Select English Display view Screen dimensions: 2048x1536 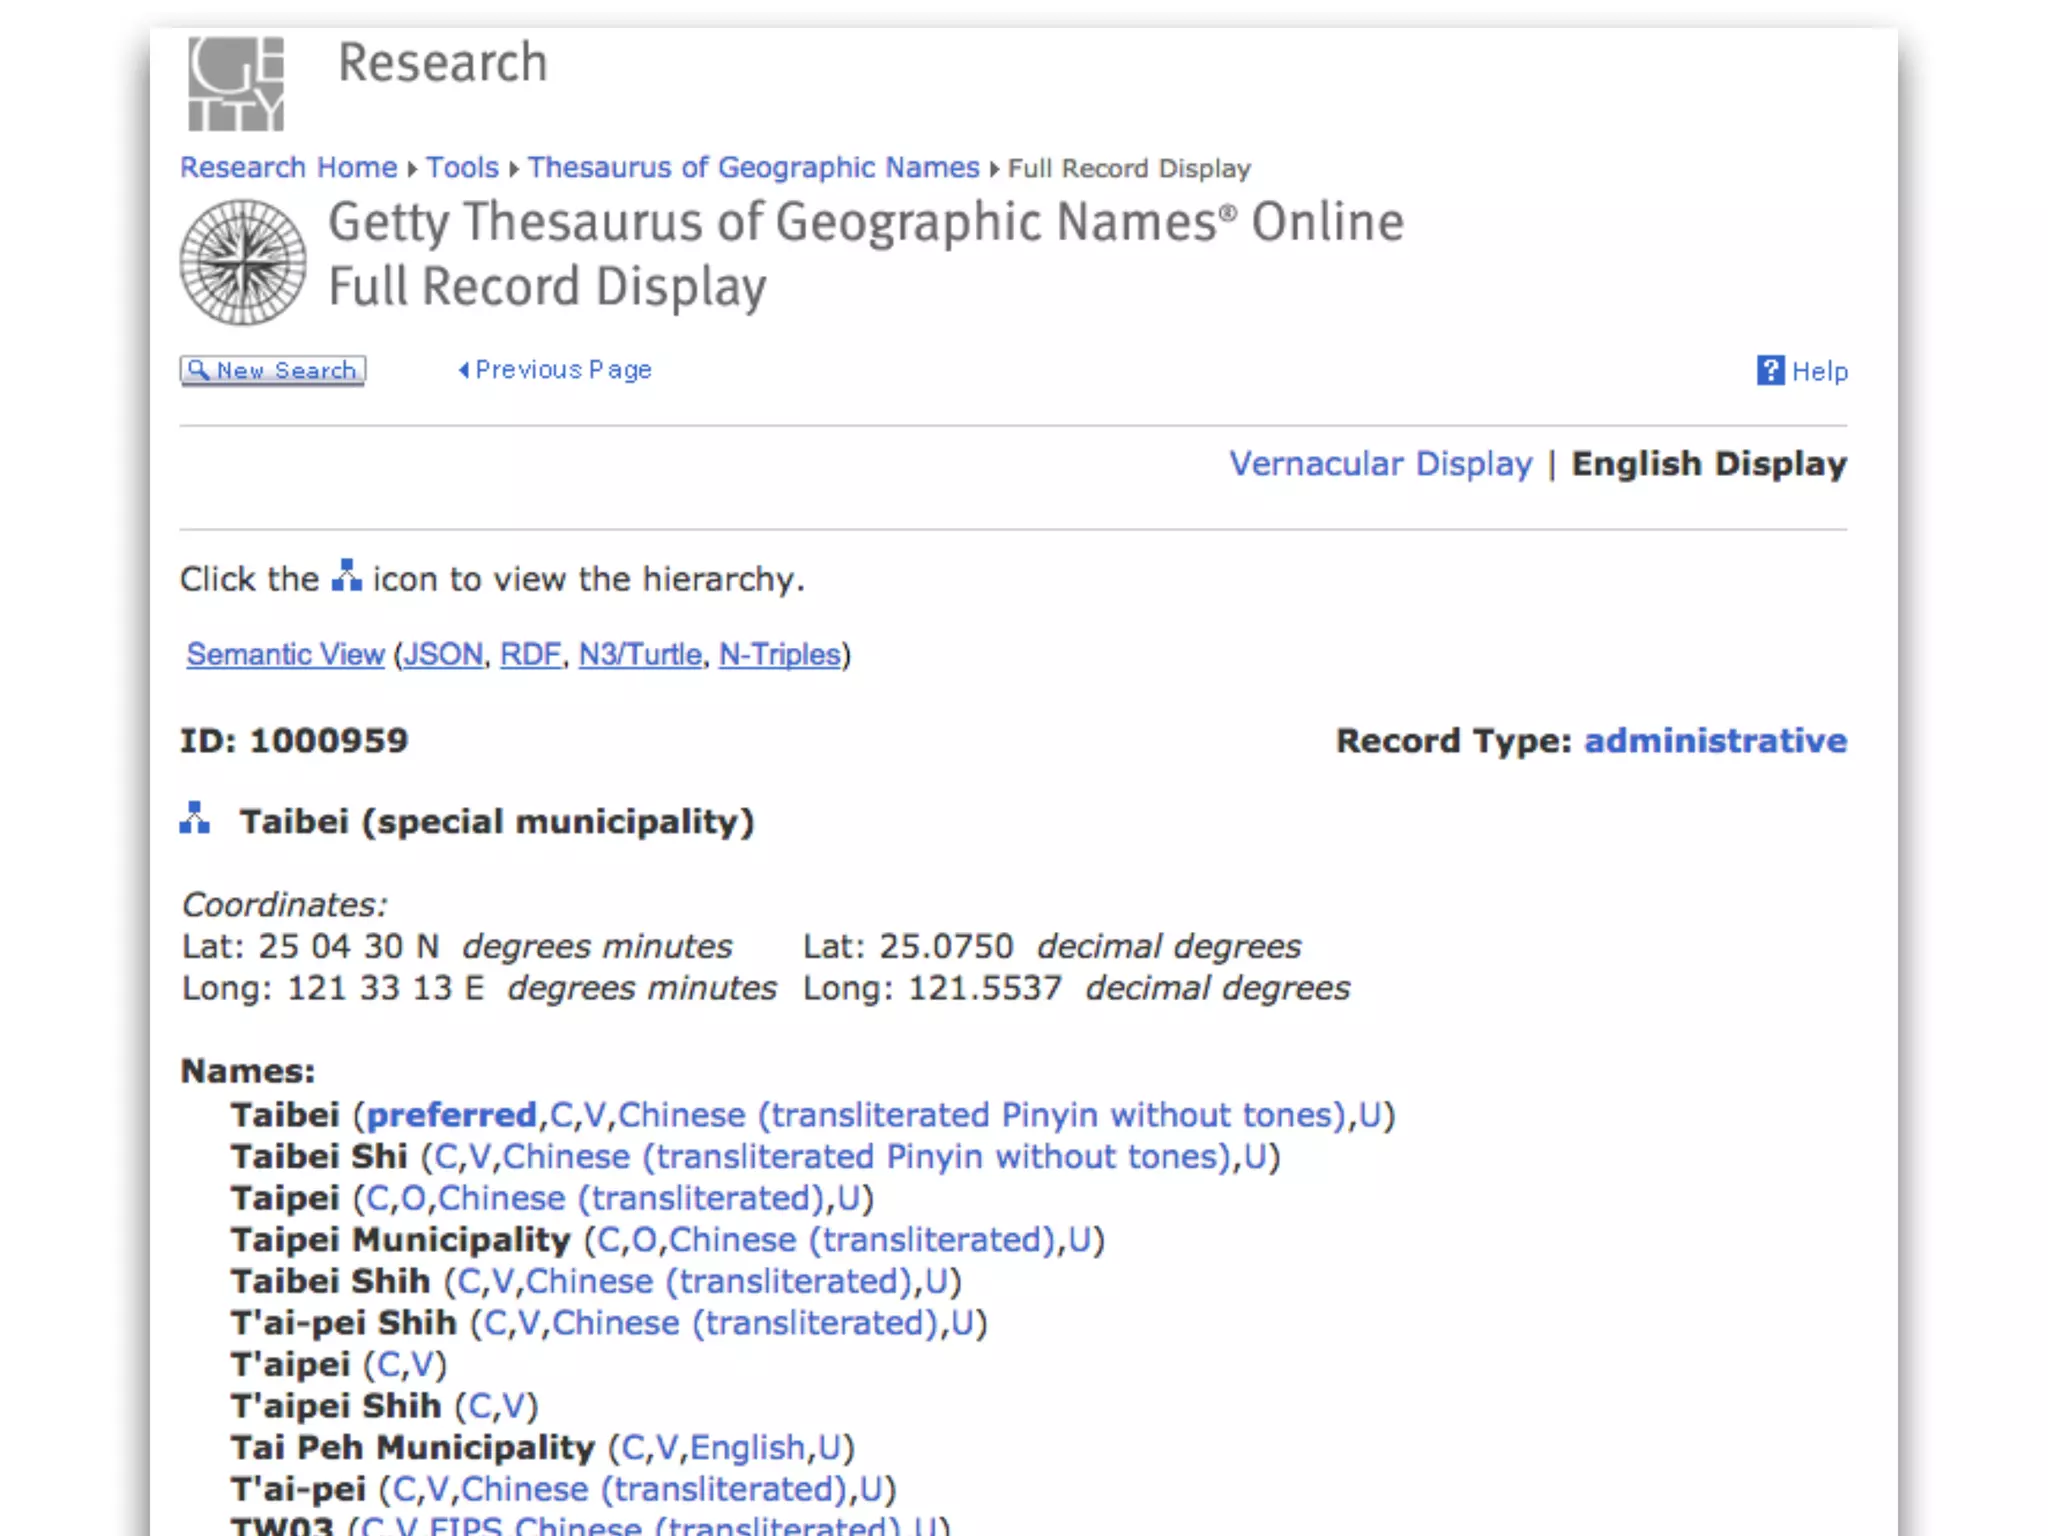[1708, 464]
